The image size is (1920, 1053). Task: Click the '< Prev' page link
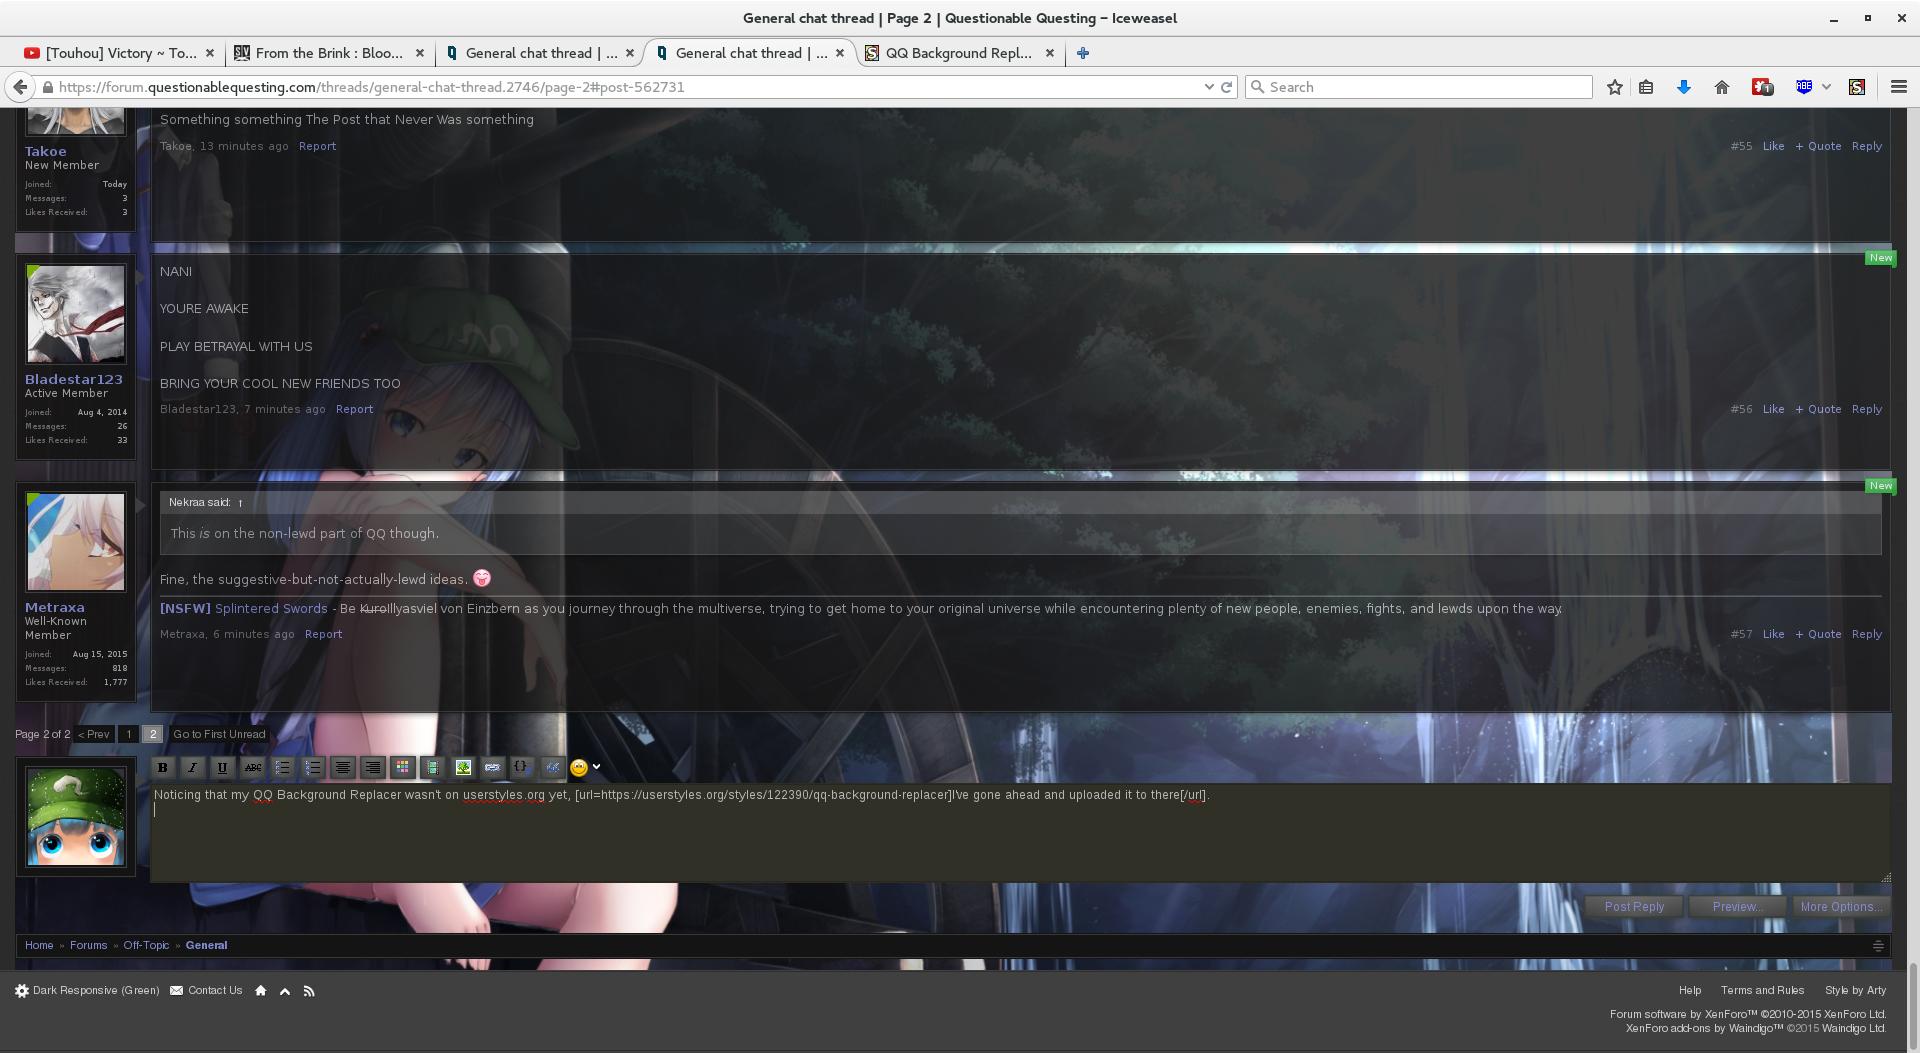[x=94, y=734]
